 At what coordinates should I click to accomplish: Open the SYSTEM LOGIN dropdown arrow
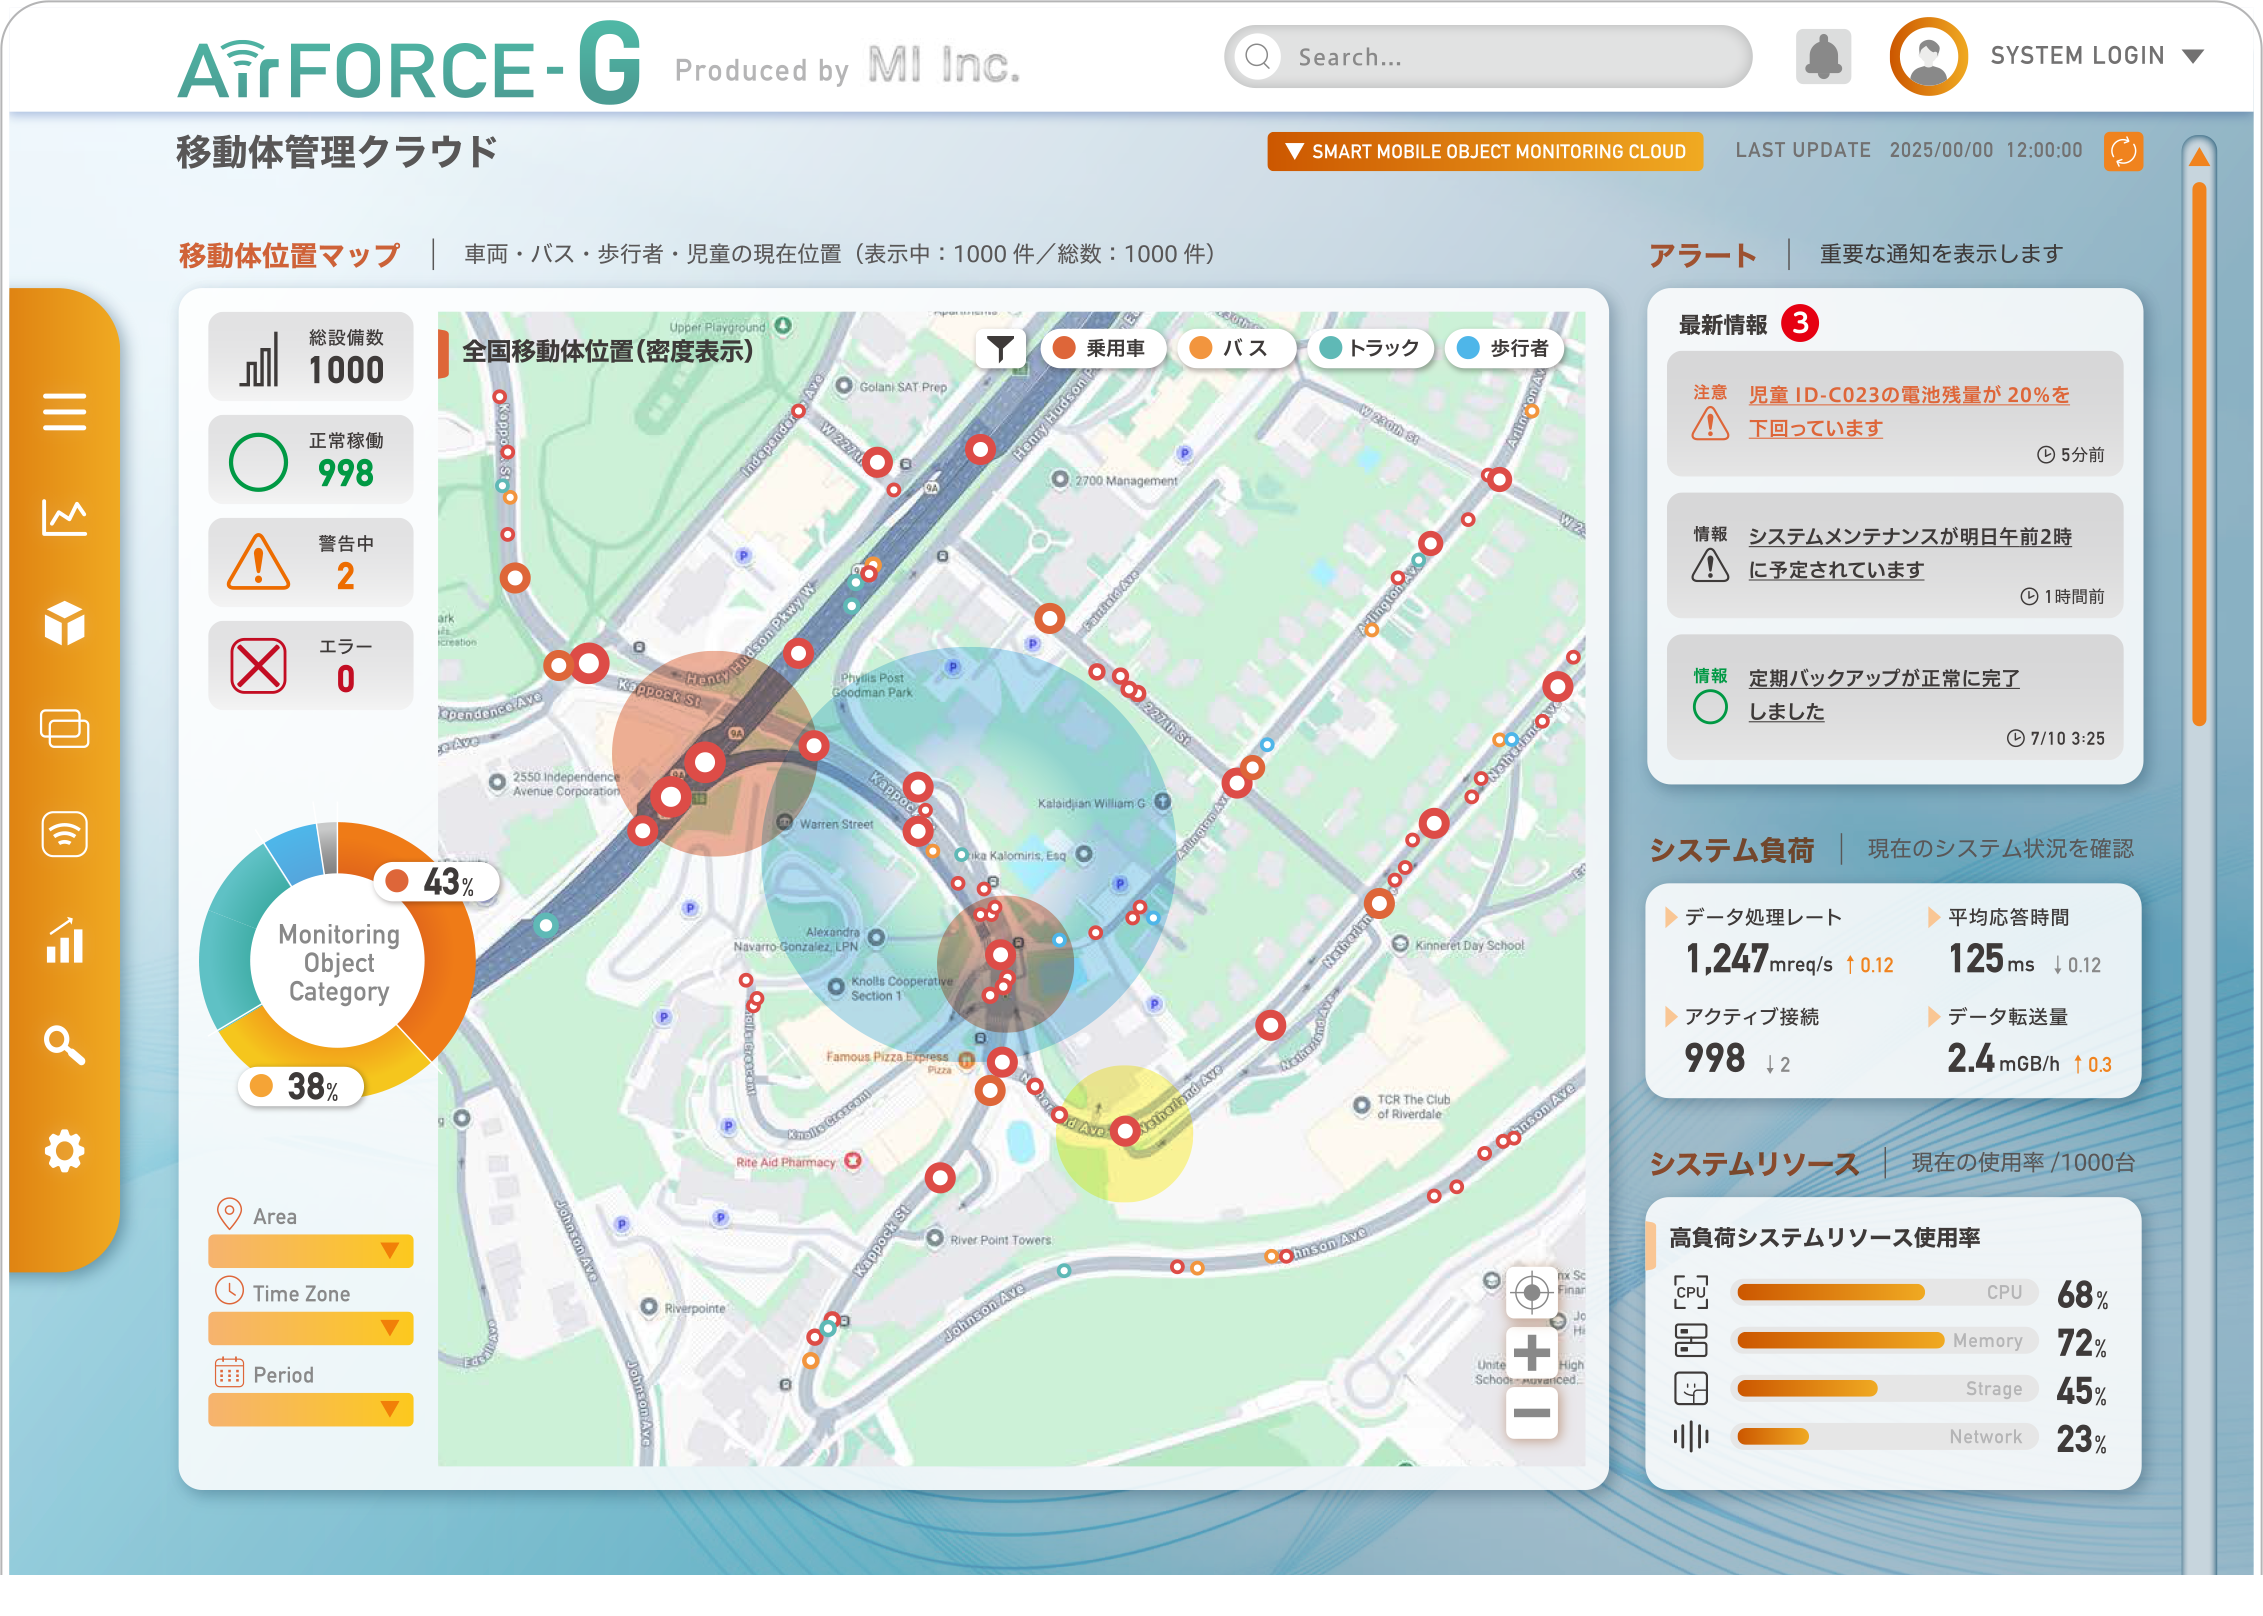pyautogui.click(x=2193, y=56)
